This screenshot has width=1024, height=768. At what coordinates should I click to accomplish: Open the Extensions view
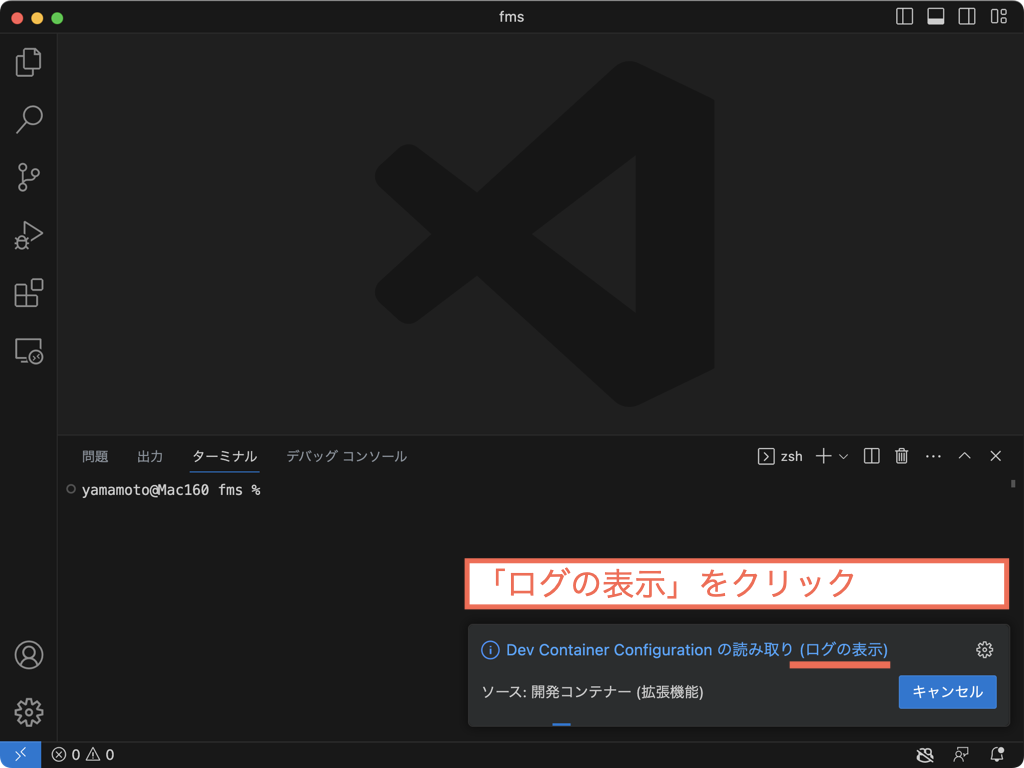[29, 293]
